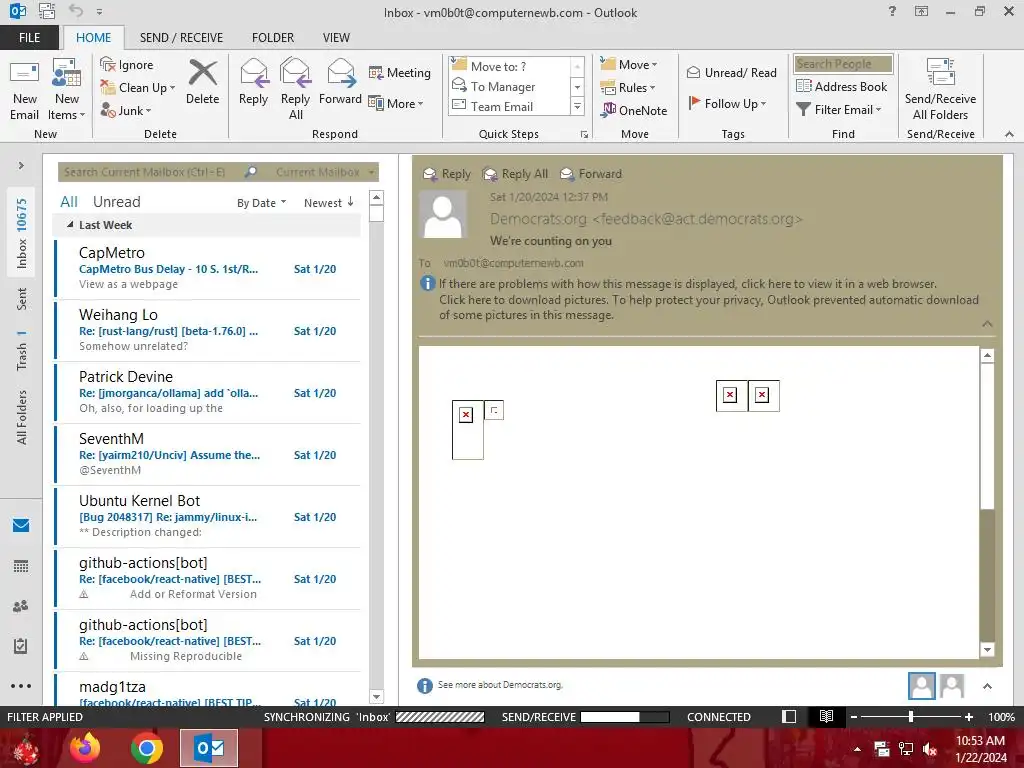Click the Search People field
This screenshot has height=768, width=1024.
[x=843, y=64]
